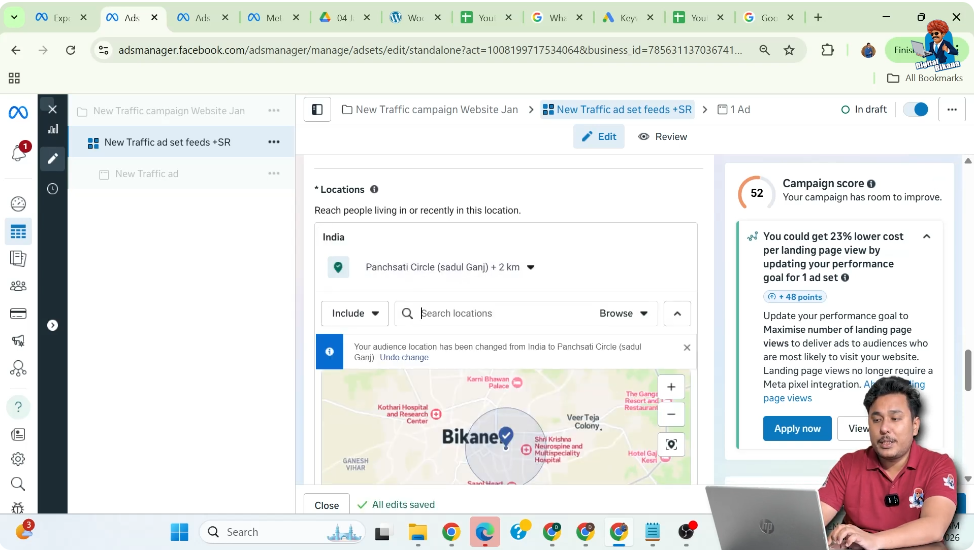
Task: Open Microsoft Edge from the taskbar
Action: 485,532
